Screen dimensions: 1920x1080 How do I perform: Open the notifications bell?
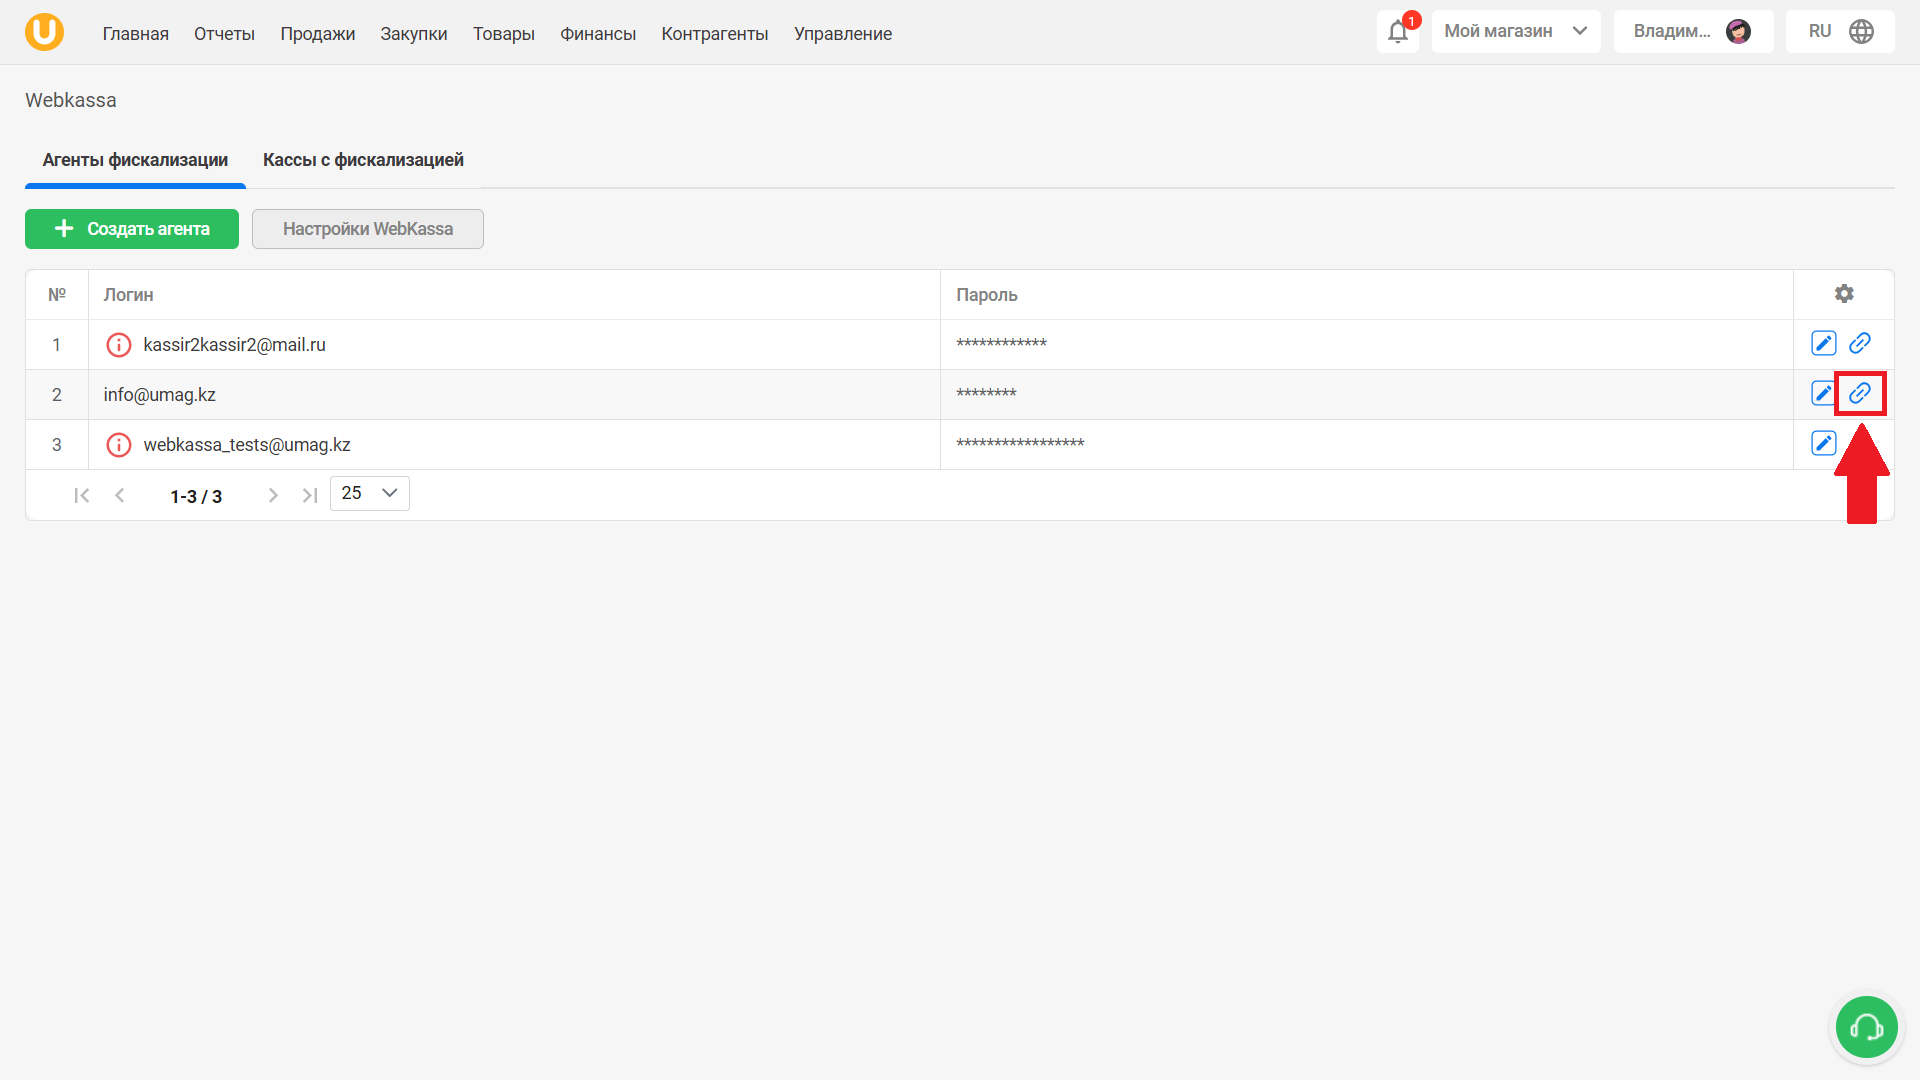point(1397,32)
